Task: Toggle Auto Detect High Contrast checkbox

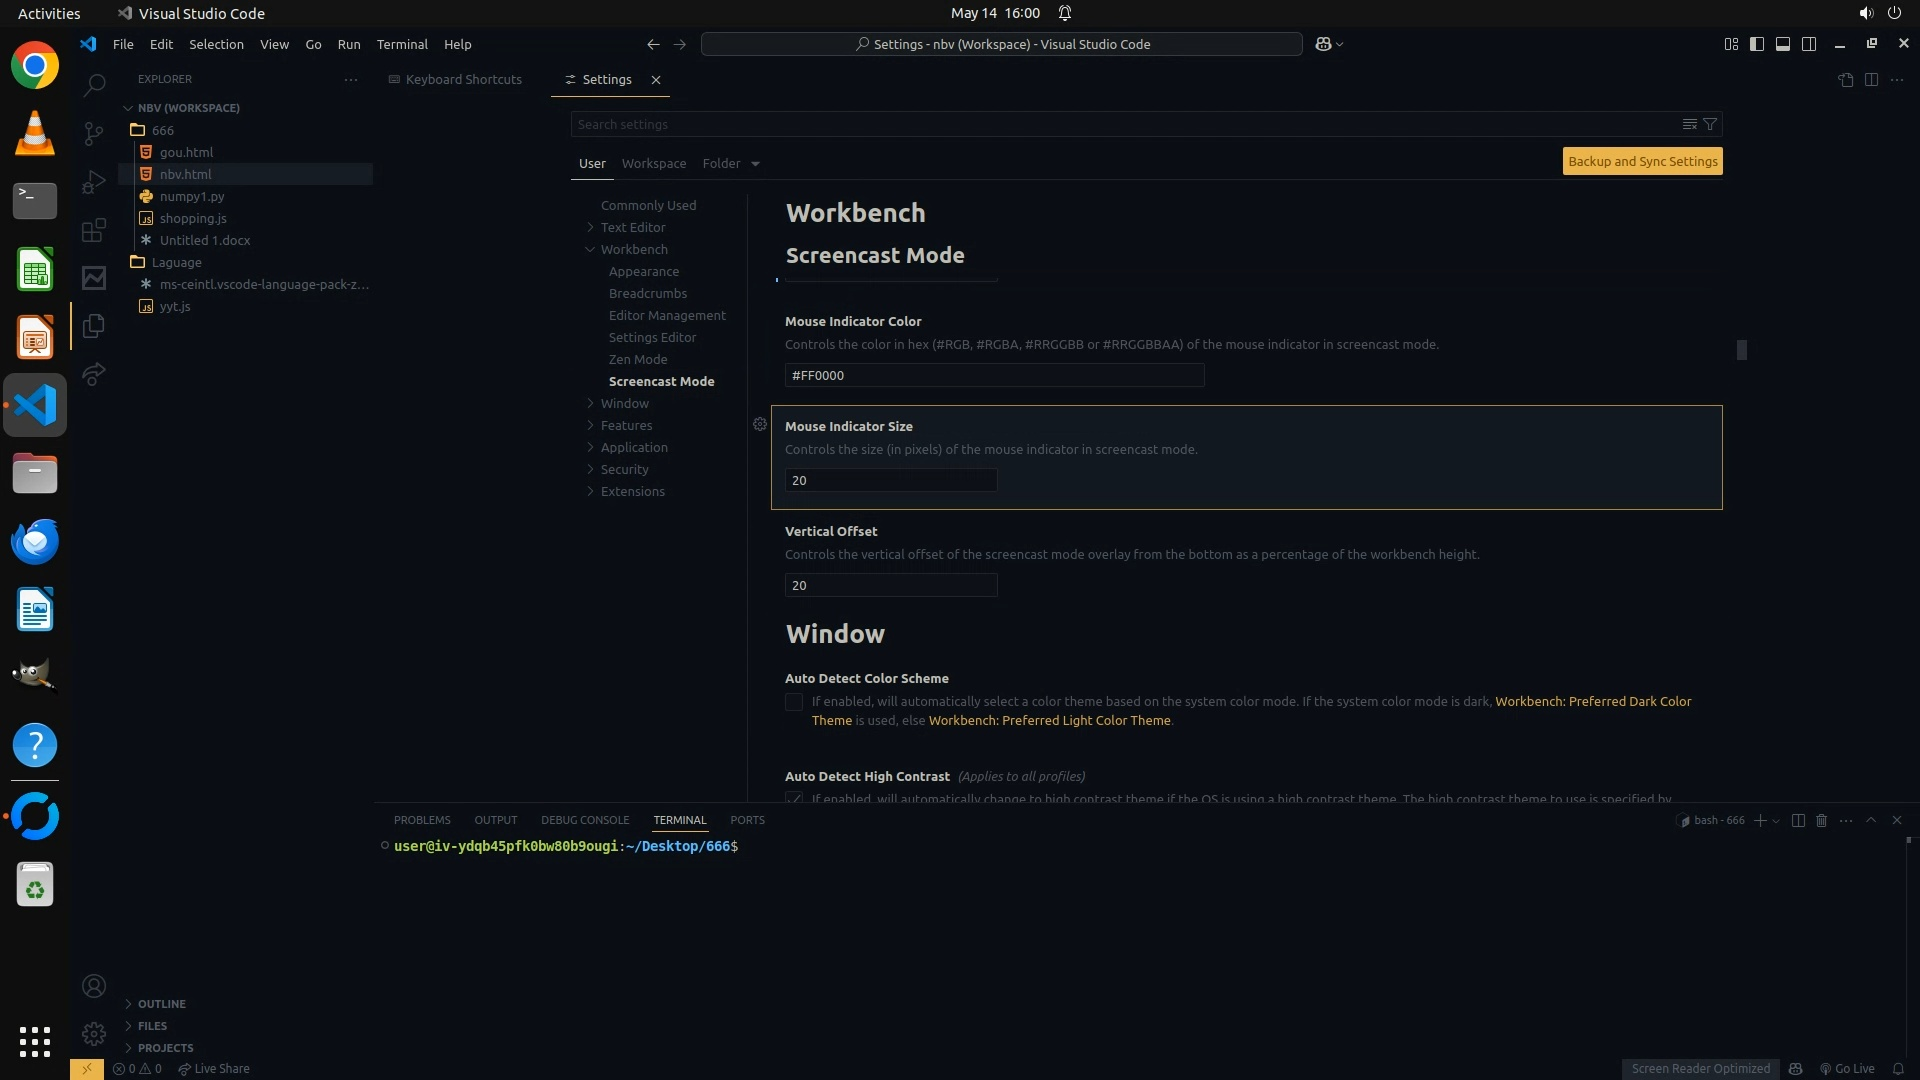Action: pyautogui.click(x=794, y=798)
